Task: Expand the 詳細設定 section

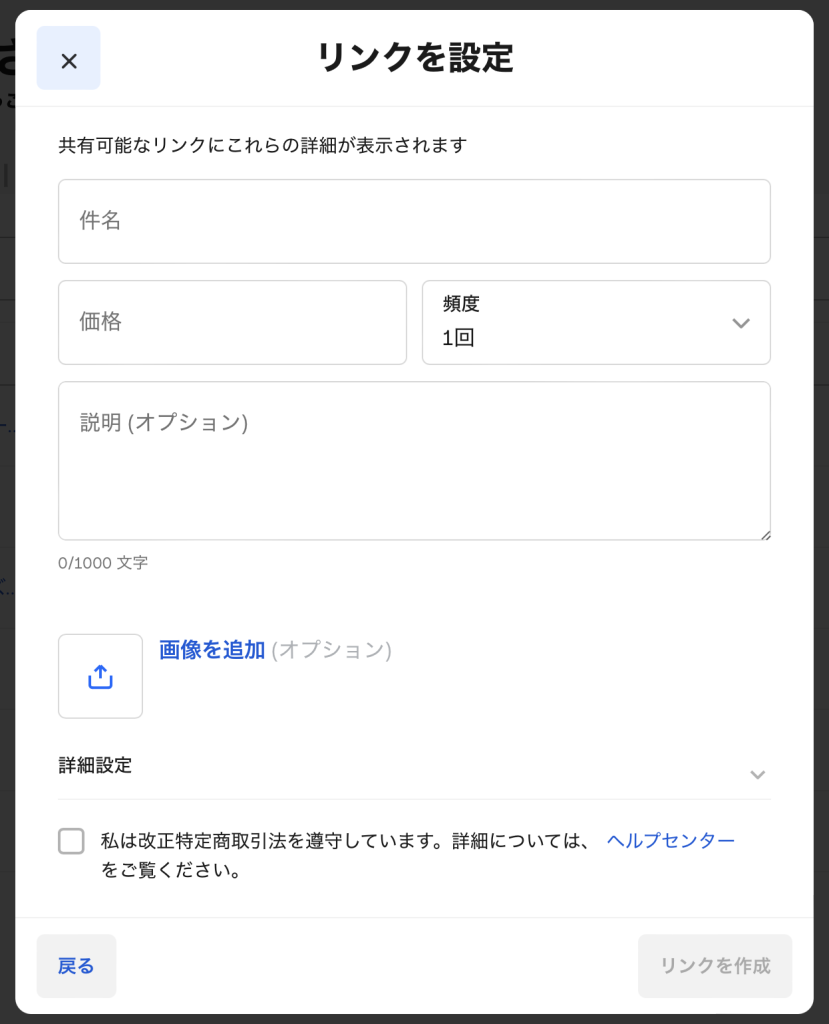Action: 96,766
